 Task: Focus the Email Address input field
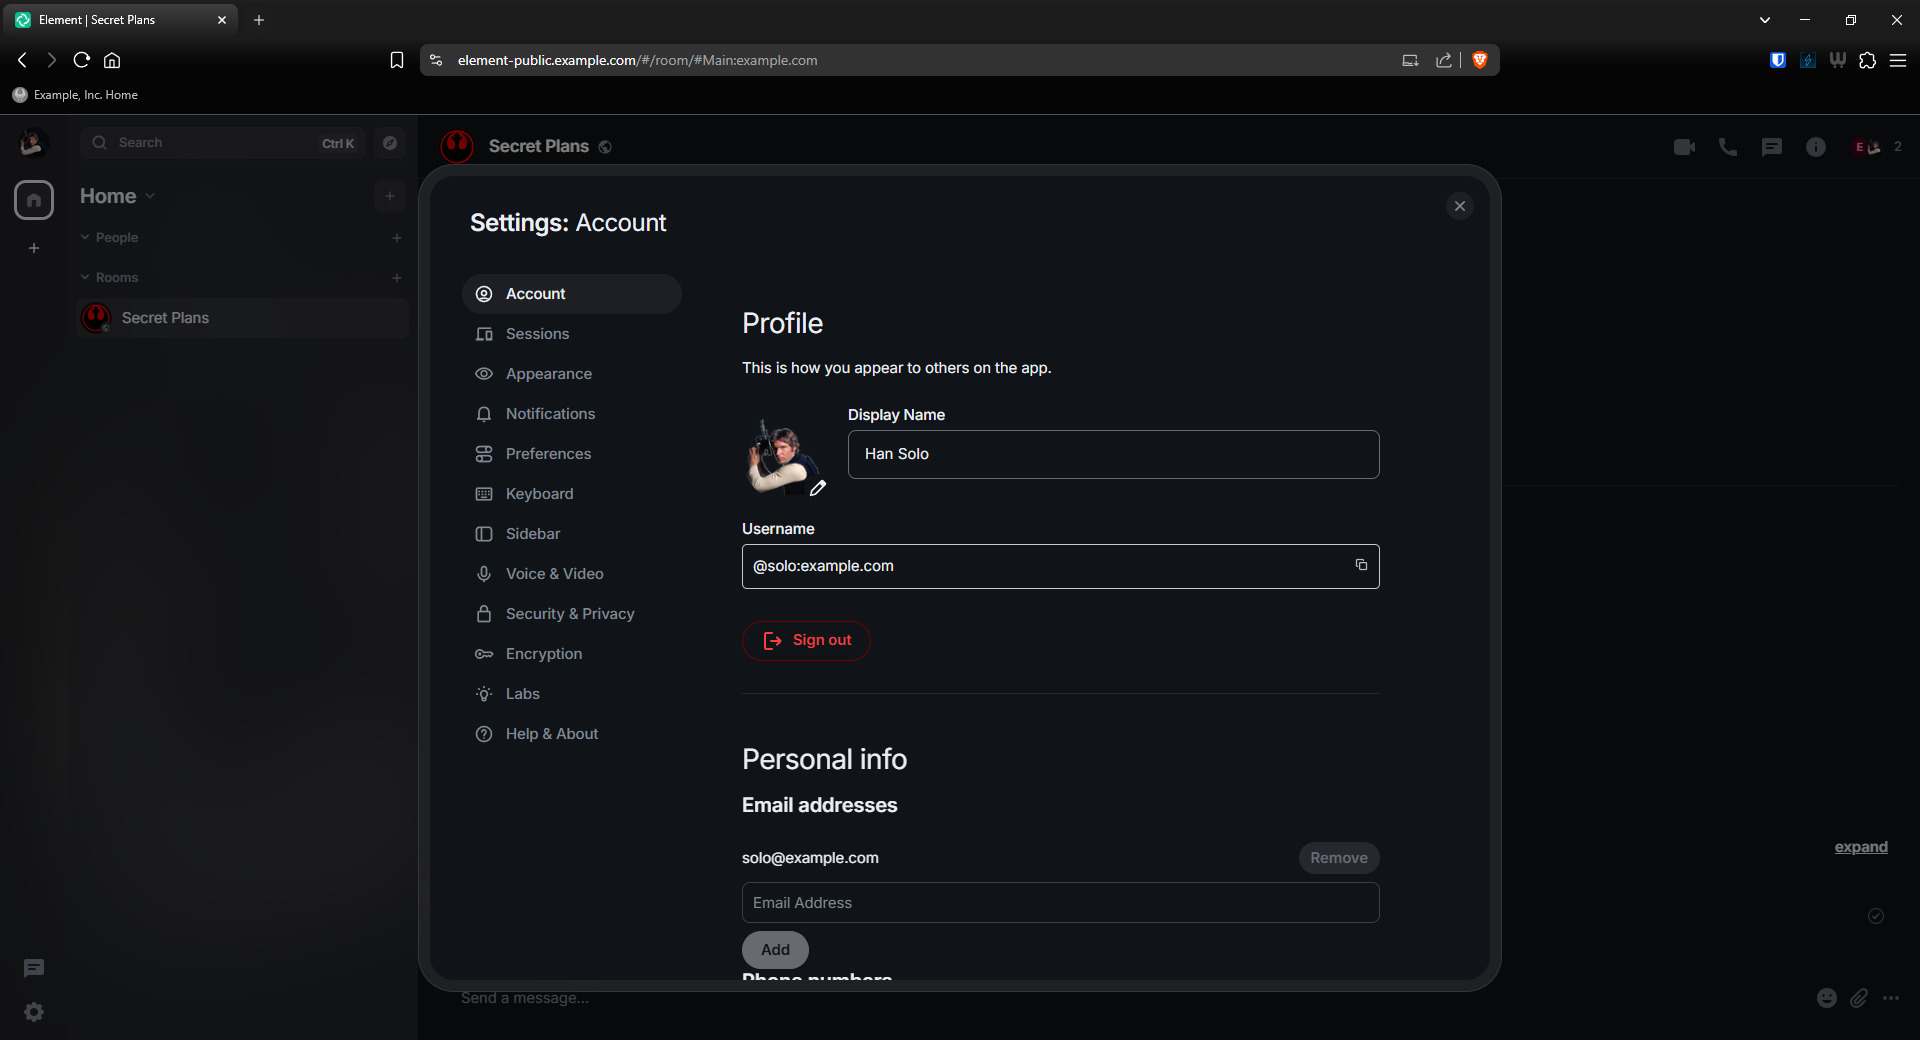click(1060, 903)
